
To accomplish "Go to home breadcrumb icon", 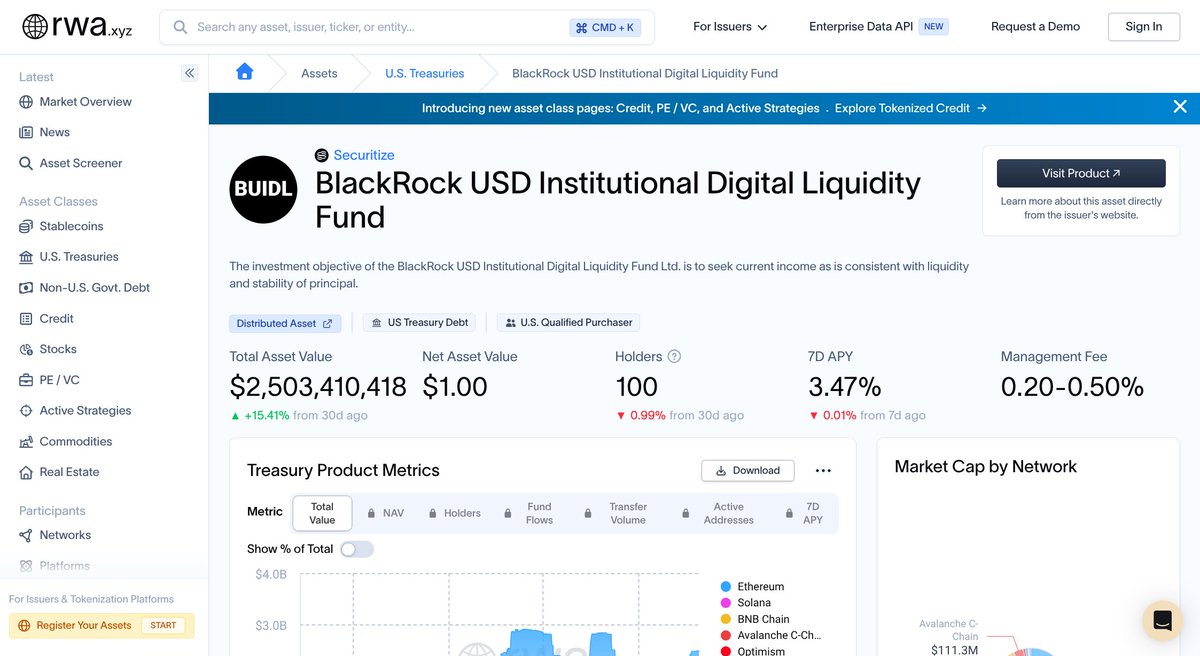I will [244, 72].
